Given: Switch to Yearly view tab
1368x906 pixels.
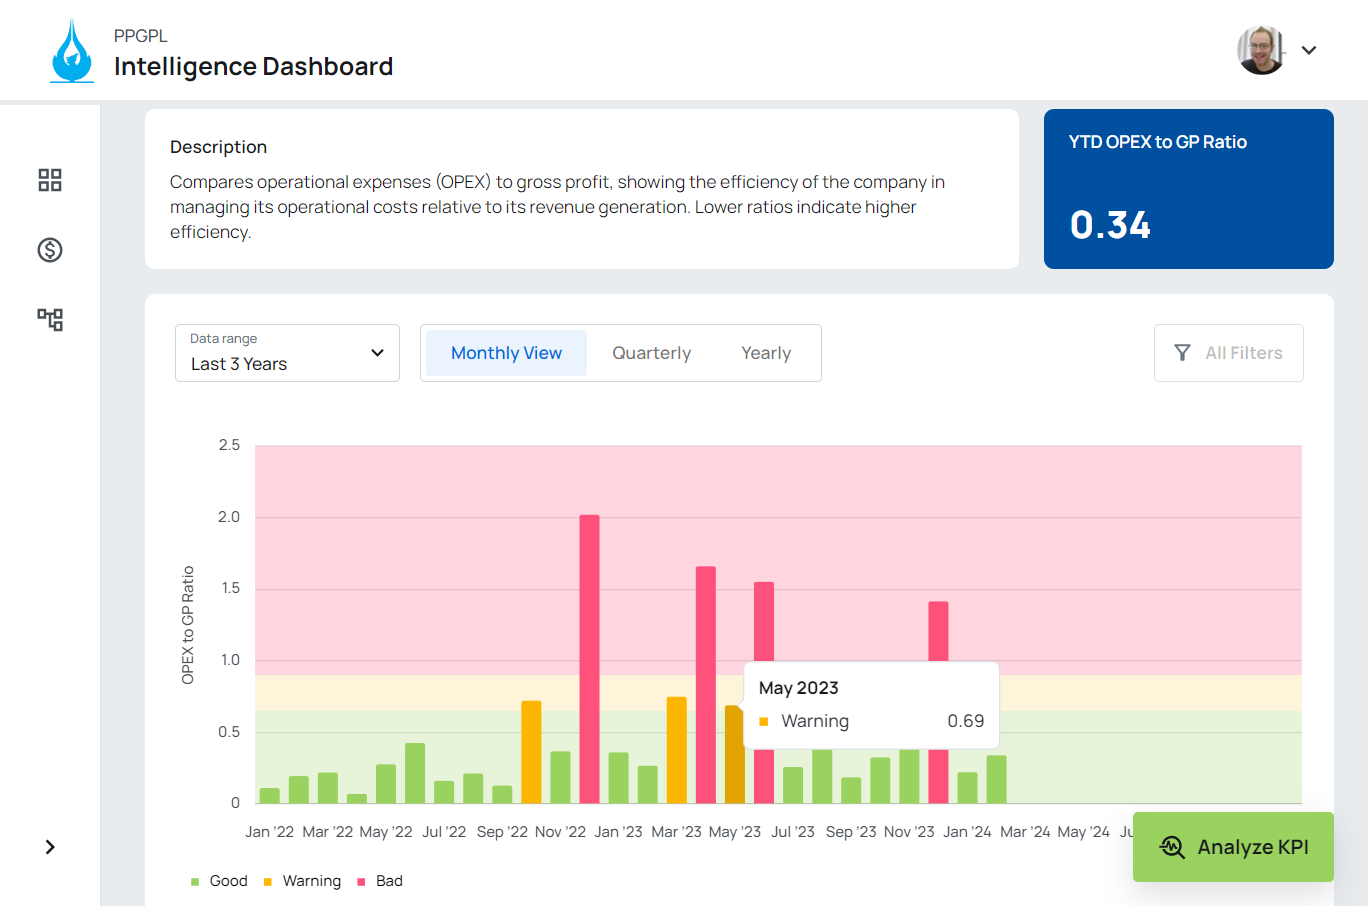Looking at the screenshot, I should point(766,353).
